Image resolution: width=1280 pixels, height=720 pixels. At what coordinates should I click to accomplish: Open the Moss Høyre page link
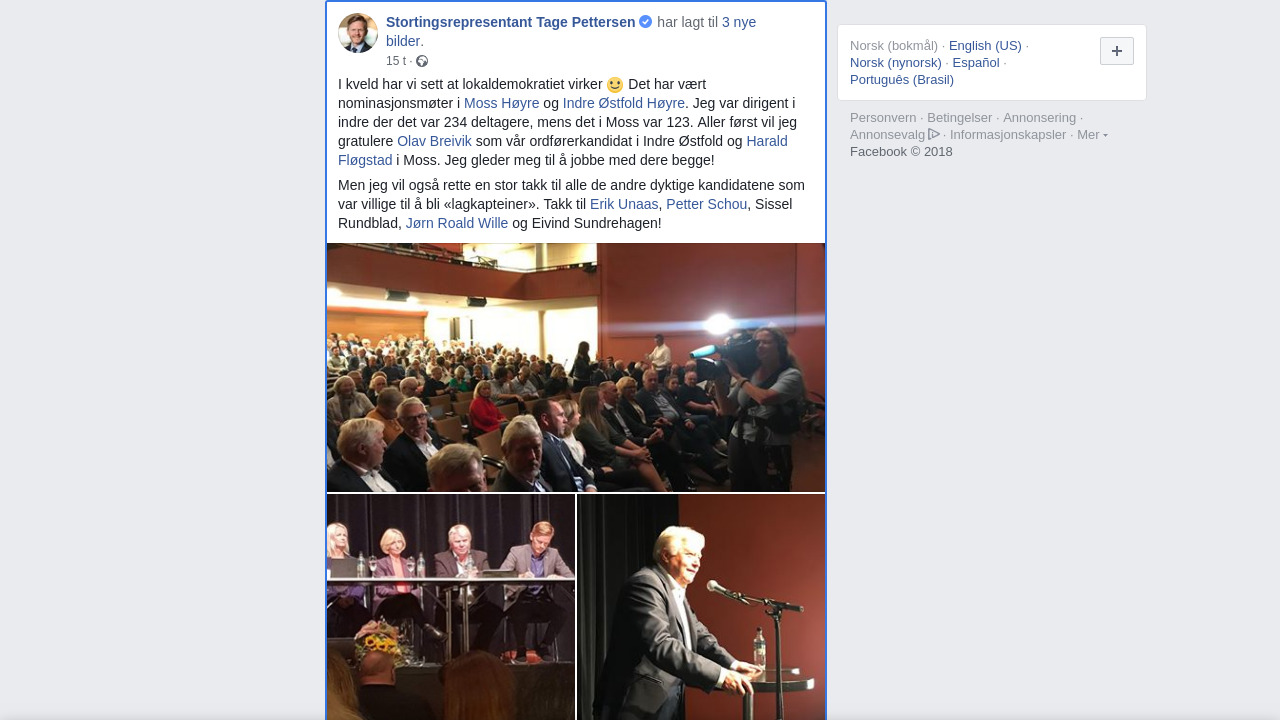501,103
